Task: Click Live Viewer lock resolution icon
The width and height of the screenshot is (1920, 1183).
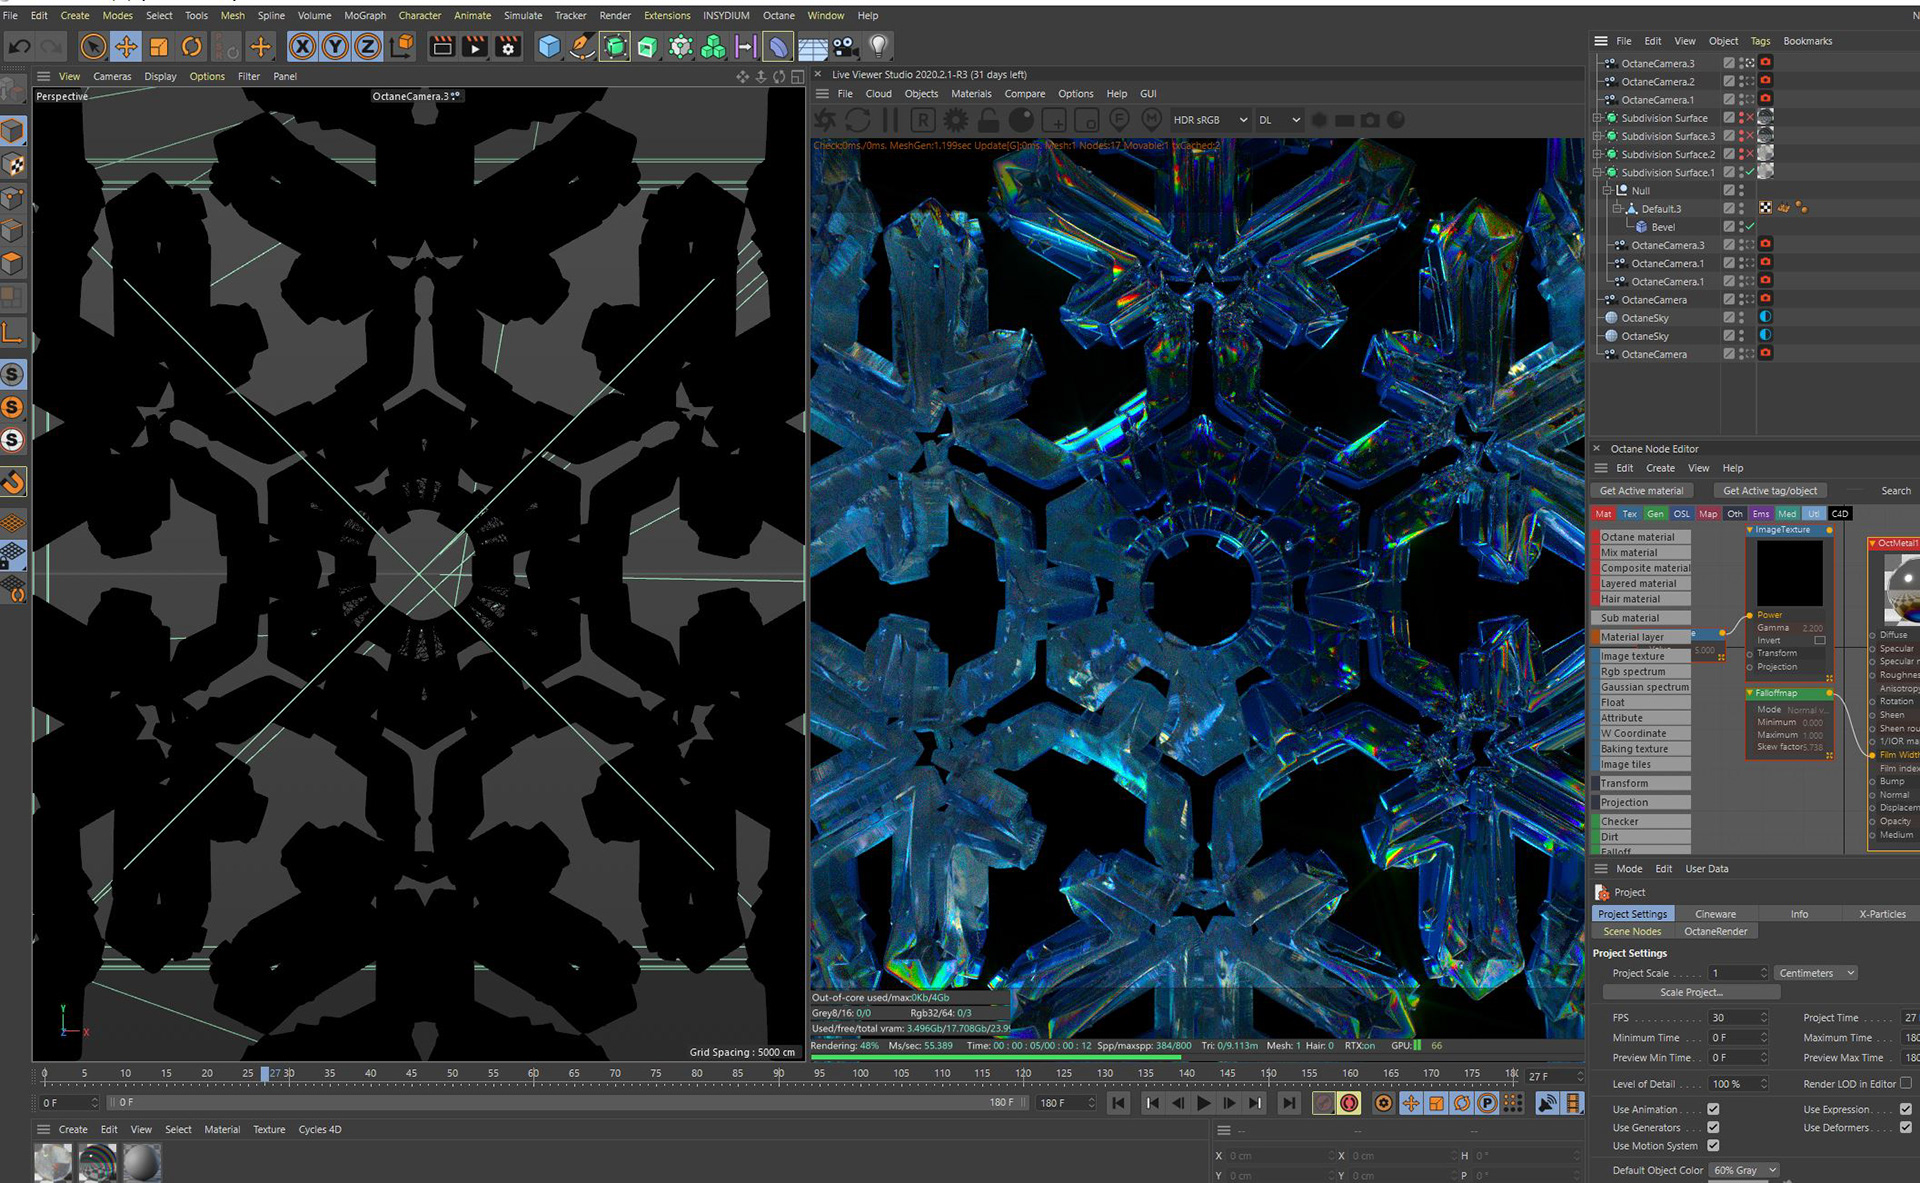Action: (x=988, y=120)
